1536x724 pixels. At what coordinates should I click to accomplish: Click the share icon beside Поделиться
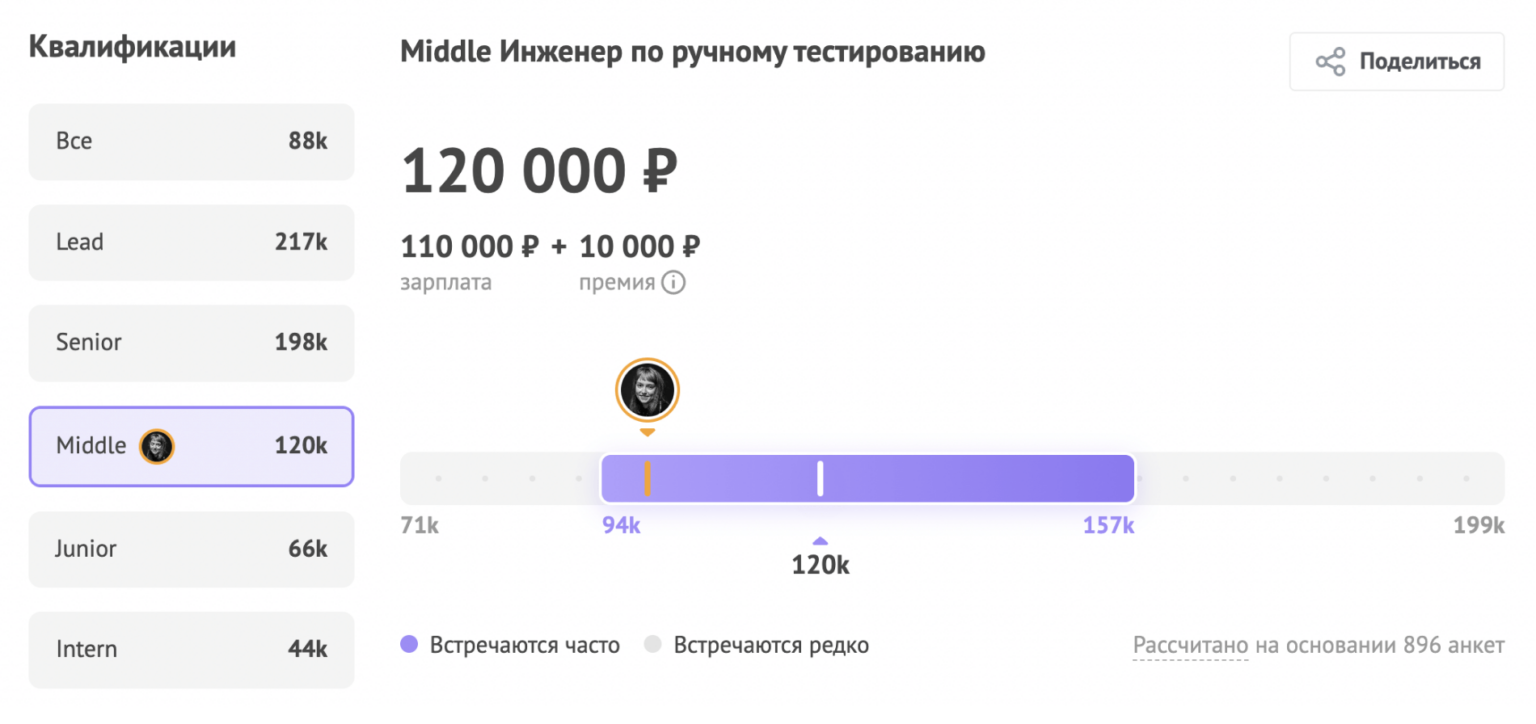pos(1330,62)
